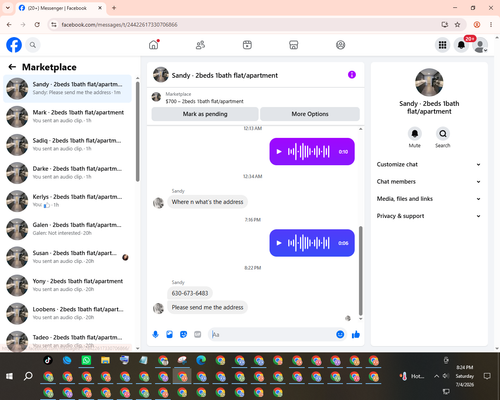This screenshot has width=500, height=400.
Task: Click the $700 Marketplace listing link
Action: pyautogui.click(x=204, y=101)
